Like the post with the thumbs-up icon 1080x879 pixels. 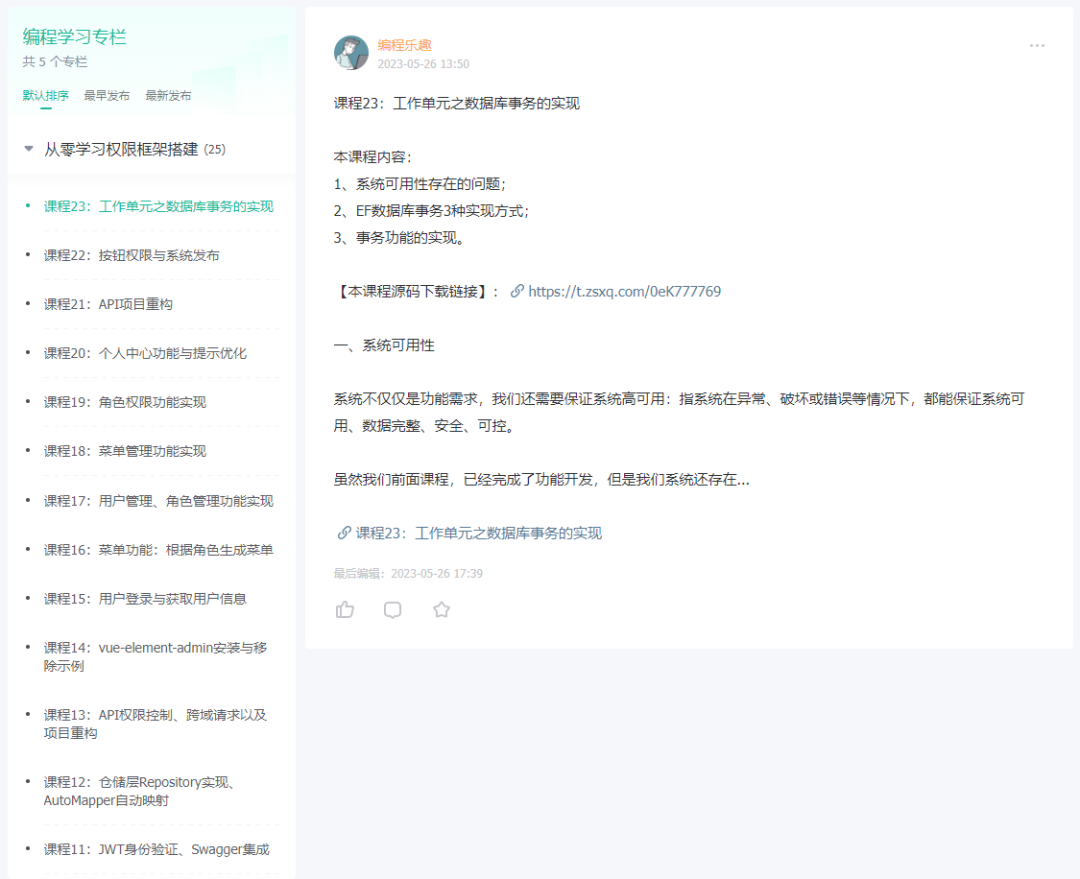[x=345, y=609]
